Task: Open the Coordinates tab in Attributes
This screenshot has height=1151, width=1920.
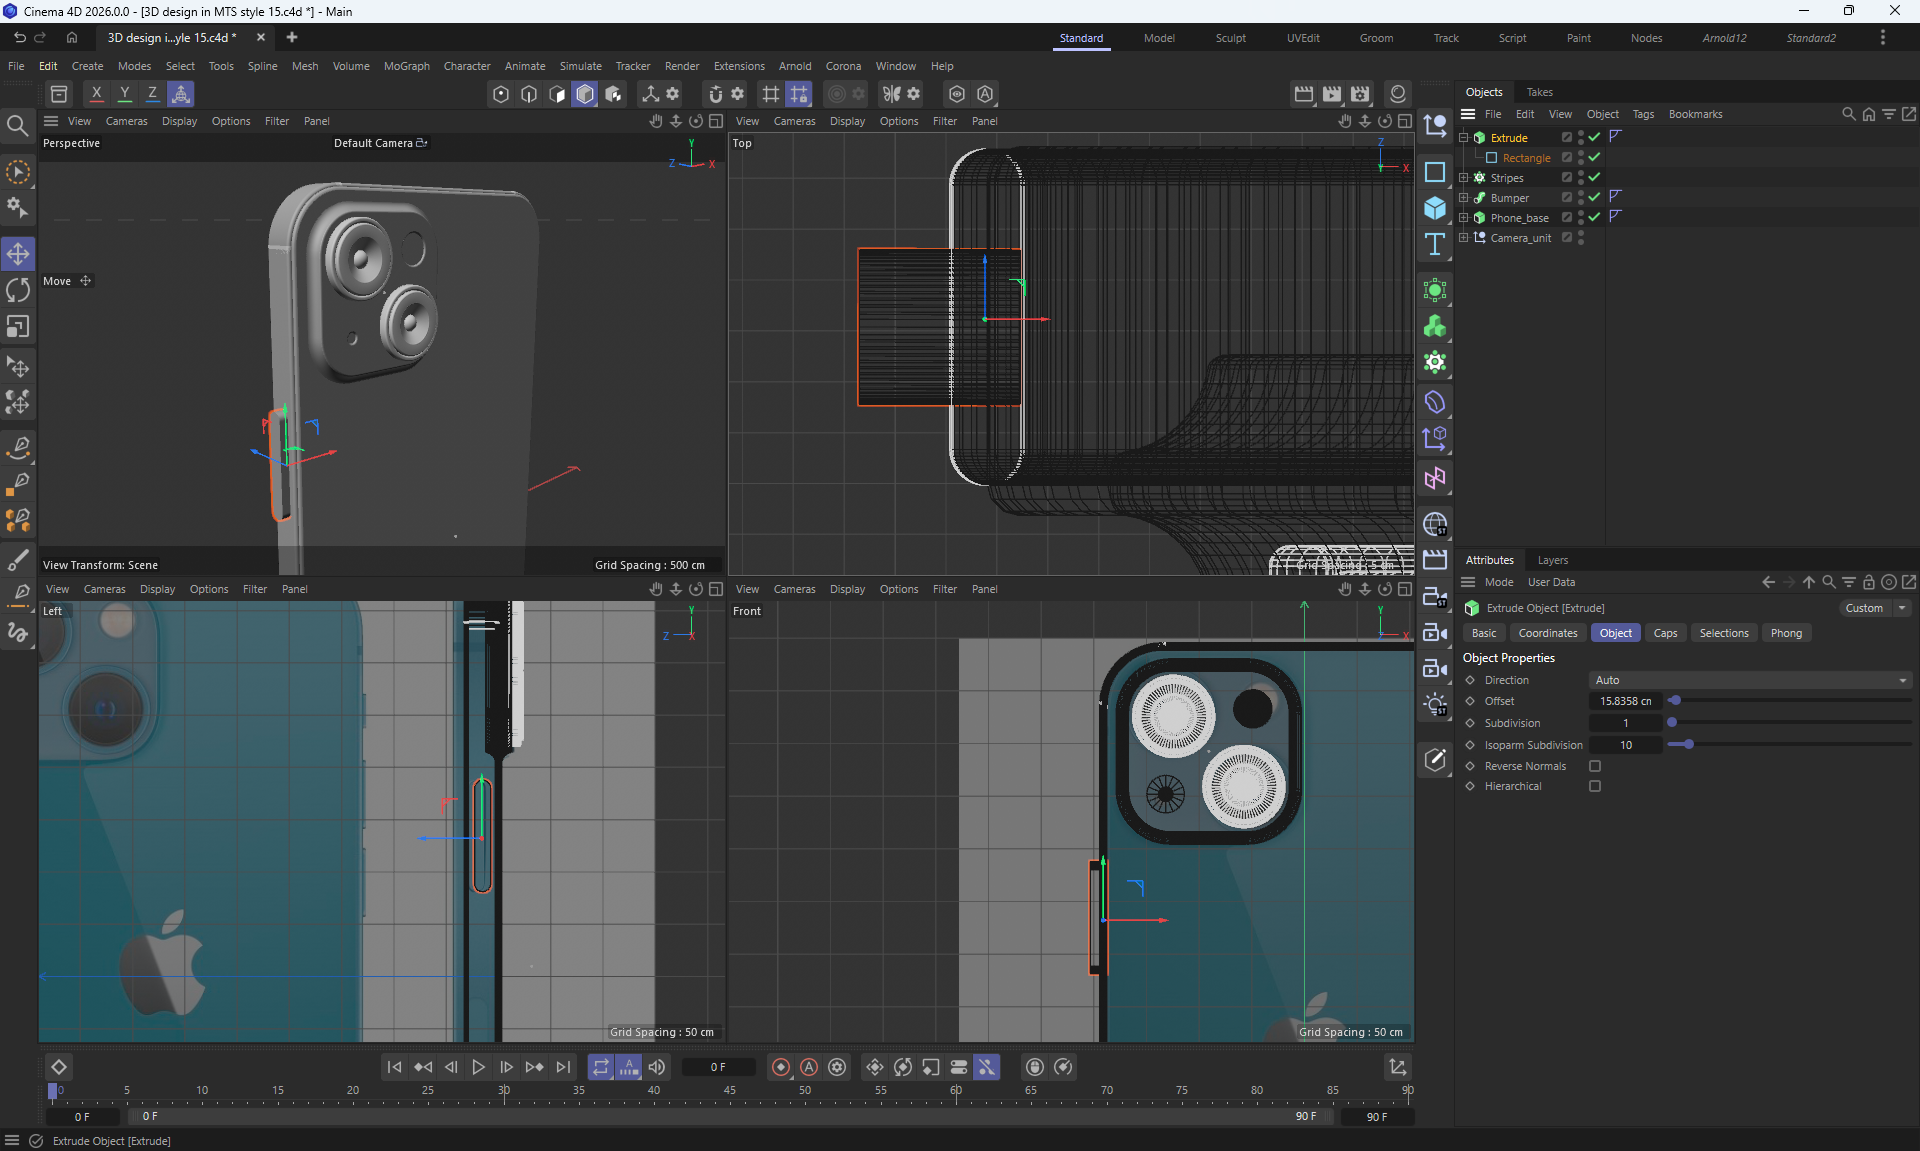Action: point(1547,633)
